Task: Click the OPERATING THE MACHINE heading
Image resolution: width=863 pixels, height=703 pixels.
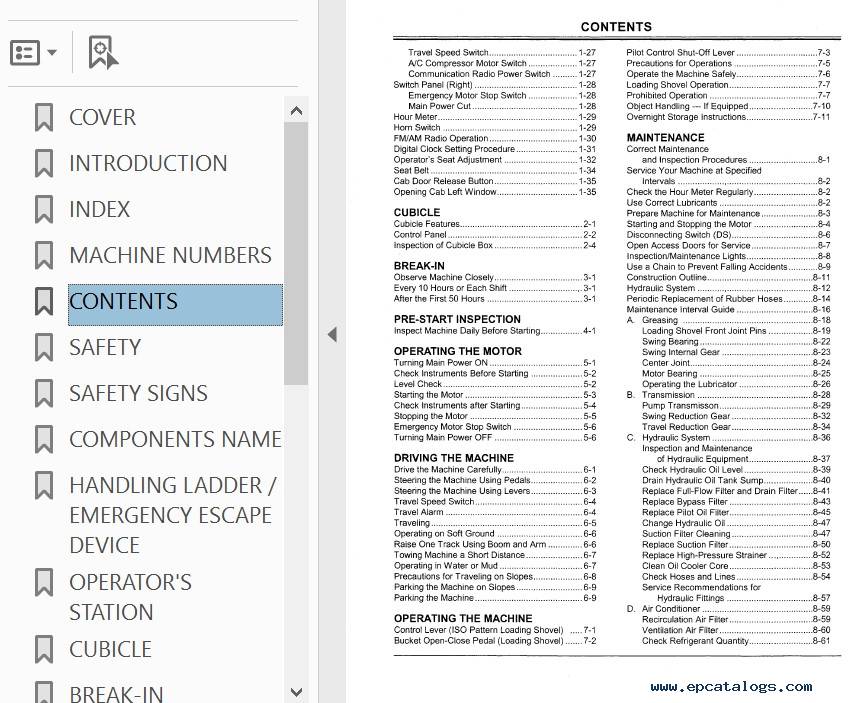Action: (x=463, y=619)
